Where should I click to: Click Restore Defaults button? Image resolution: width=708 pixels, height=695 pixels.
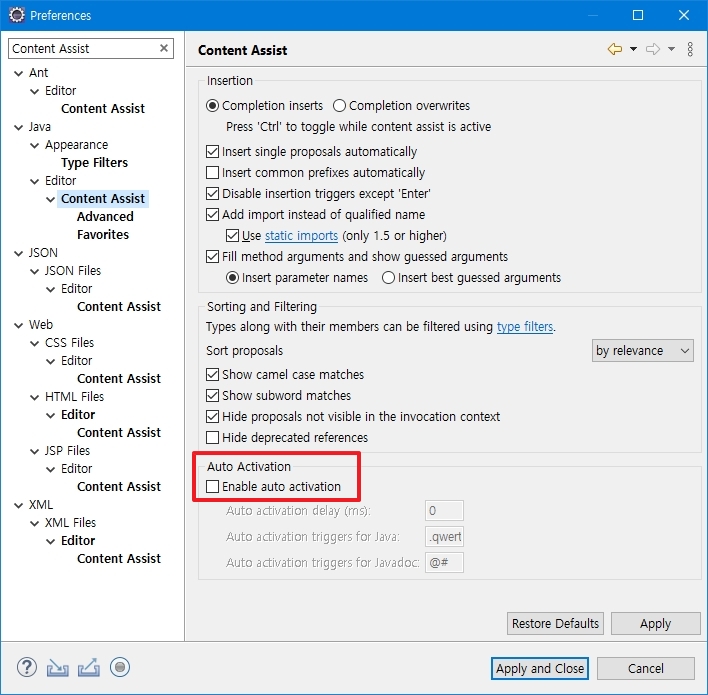[555, 624]
